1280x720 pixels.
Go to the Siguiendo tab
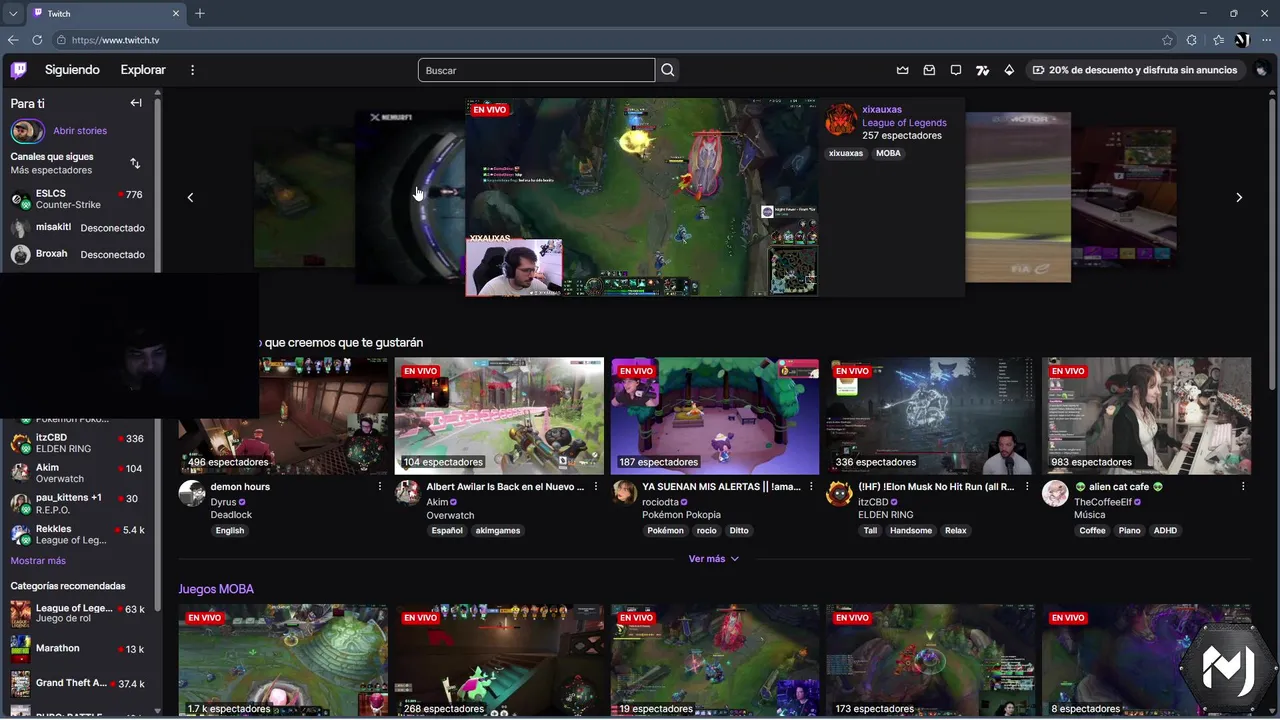[72, 70]
